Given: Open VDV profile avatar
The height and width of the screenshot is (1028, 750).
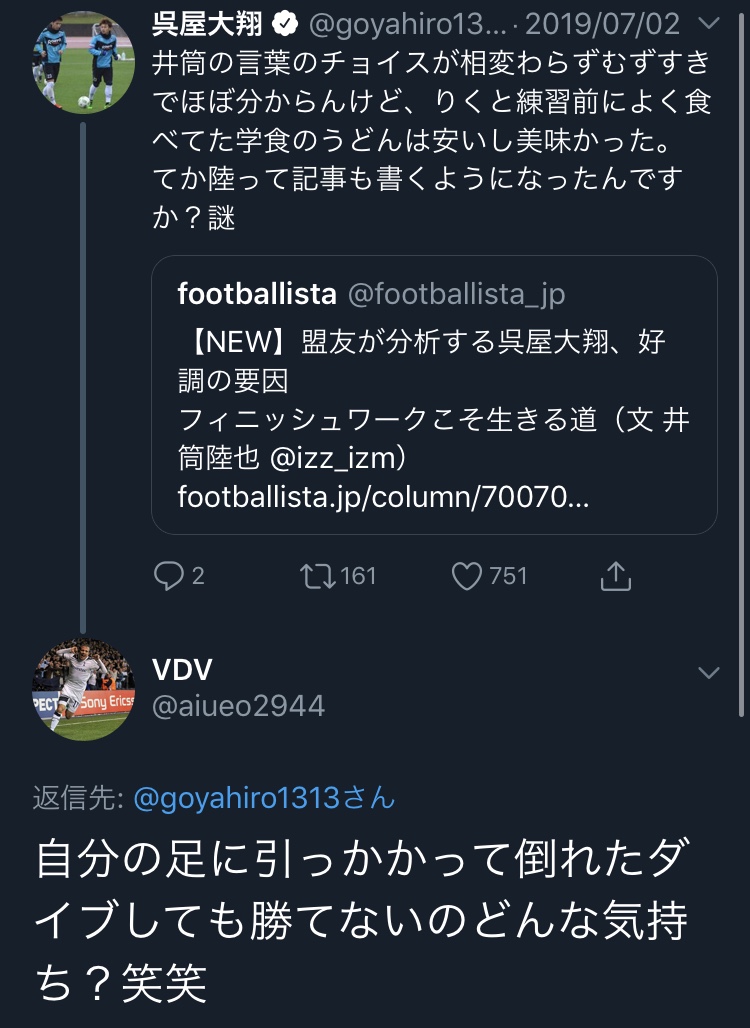Looking at the screenshot, I should (x=84, y=689).
